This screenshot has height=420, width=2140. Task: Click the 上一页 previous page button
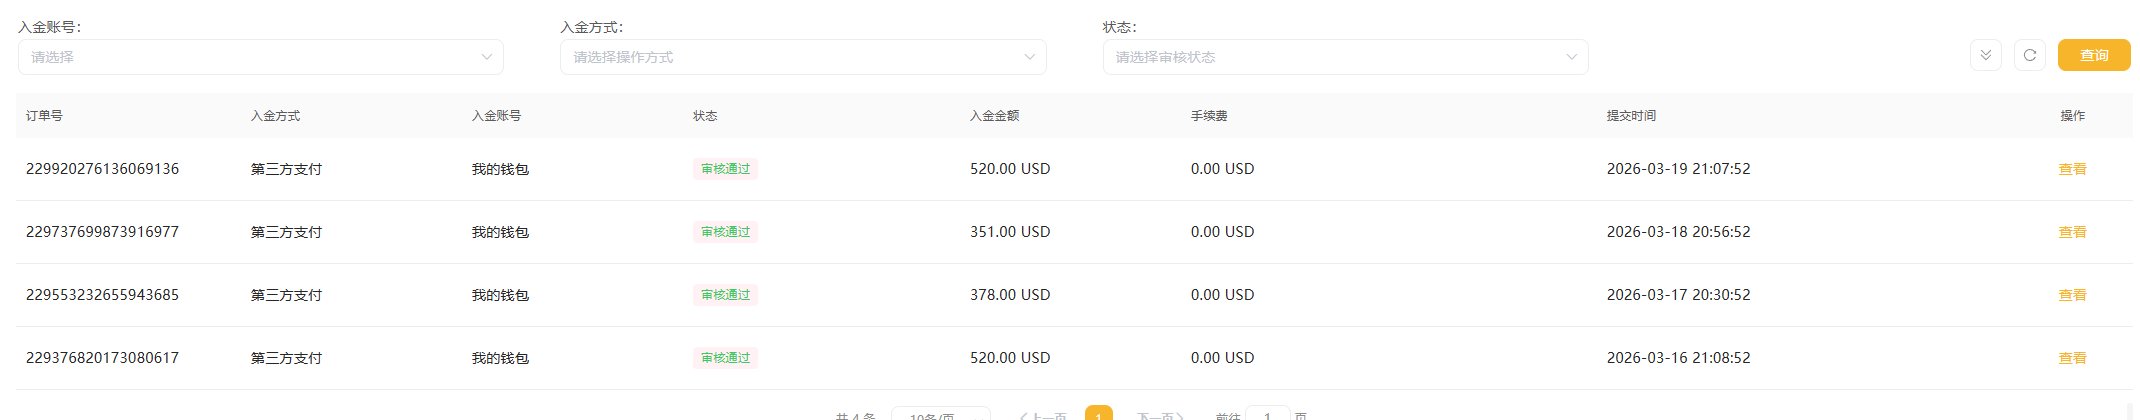point(1043,415)
